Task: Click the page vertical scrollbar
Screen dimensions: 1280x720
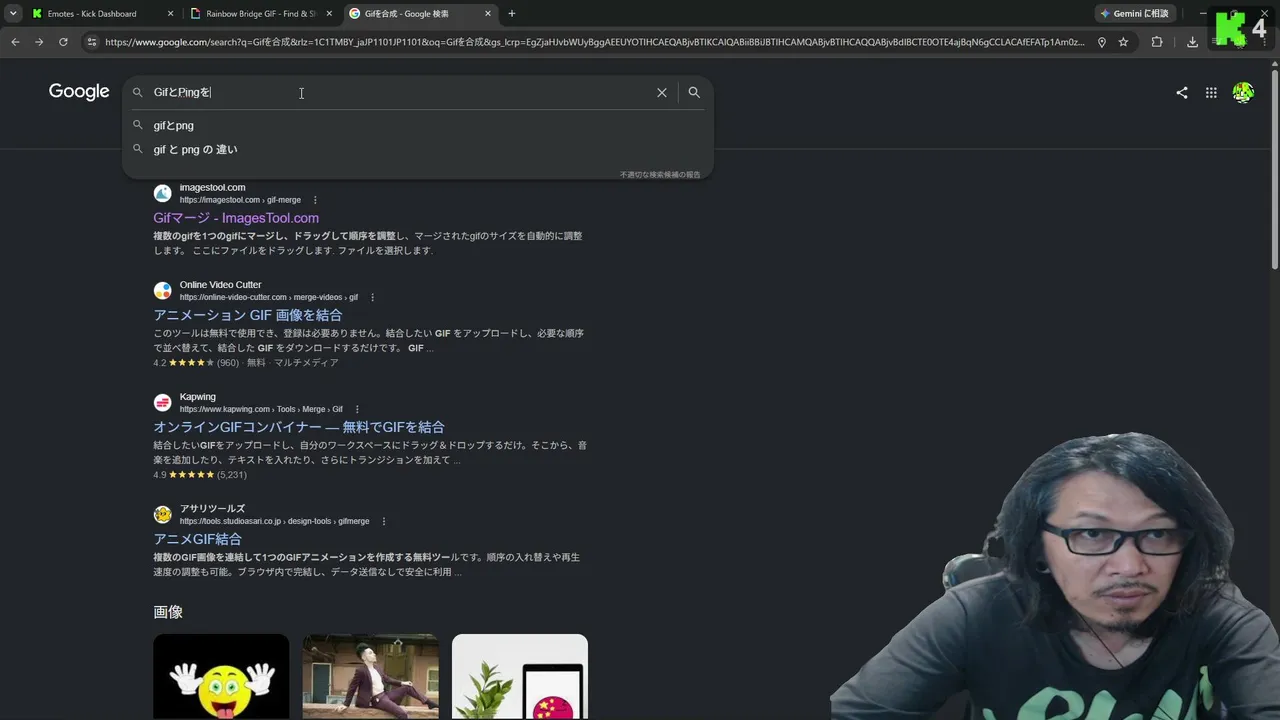Action: pos(1274,167)
